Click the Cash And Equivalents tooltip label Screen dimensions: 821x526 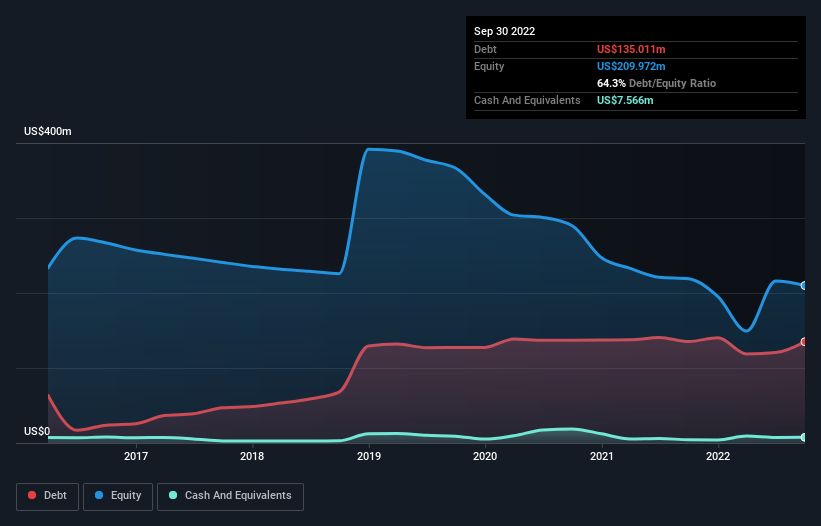(x=527, y=100)
